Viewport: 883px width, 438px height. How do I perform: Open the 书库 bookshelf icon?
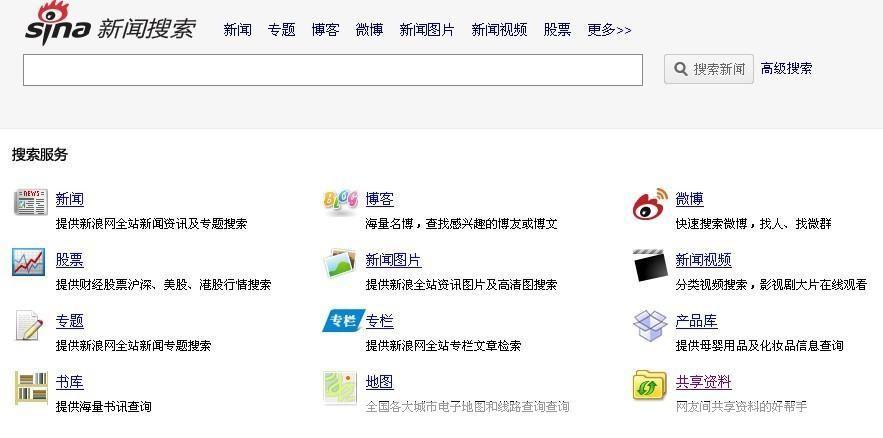[x=31, y=387]
